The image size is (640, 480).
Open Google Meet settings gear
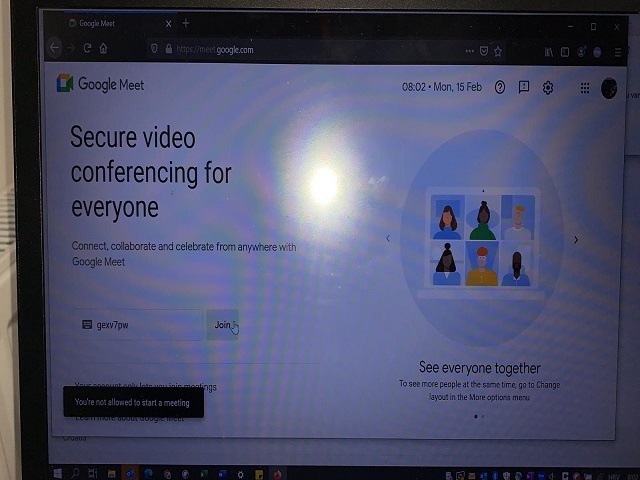pos(548,87)
